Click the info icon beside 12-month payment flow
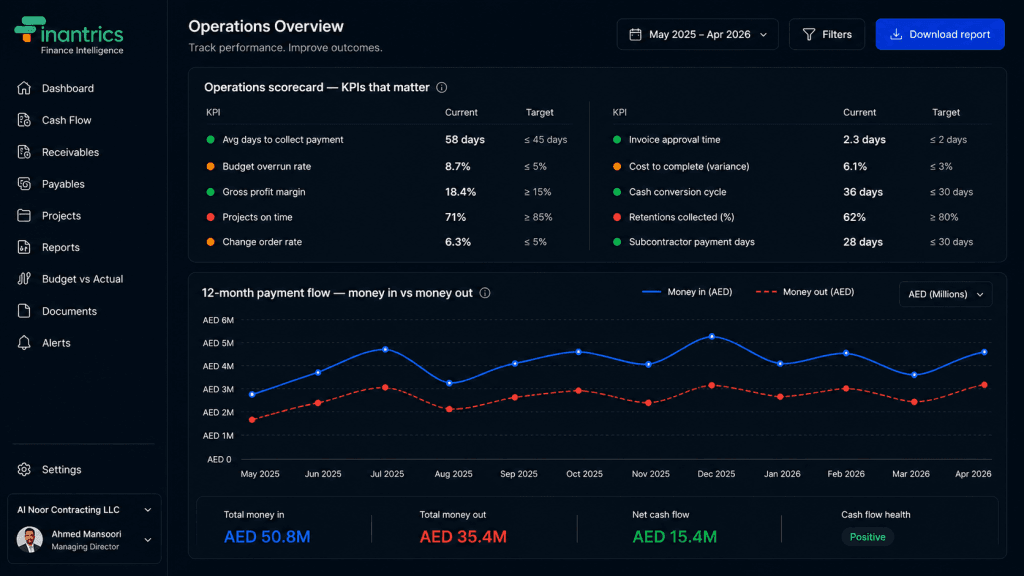 [x=485, y=293]
